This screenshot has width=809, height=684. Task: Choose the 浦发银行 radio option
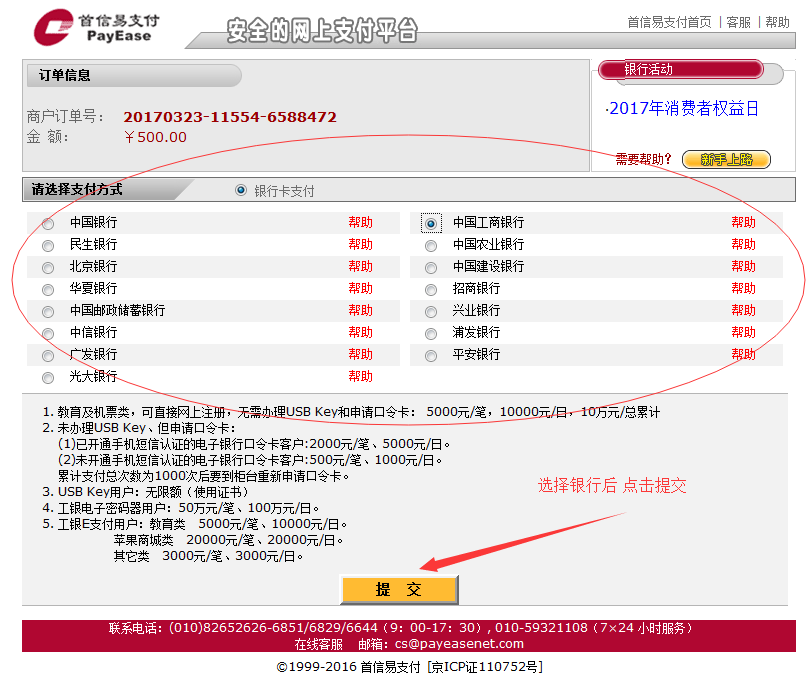tap(431, 334)
